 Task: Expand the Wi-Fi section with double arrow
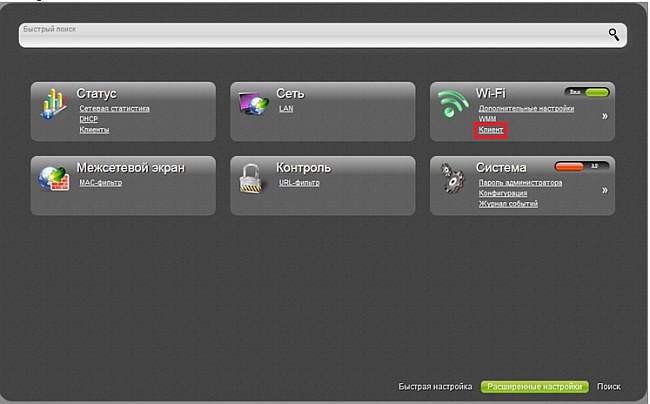pyautogui.click(x=604, y=116)
